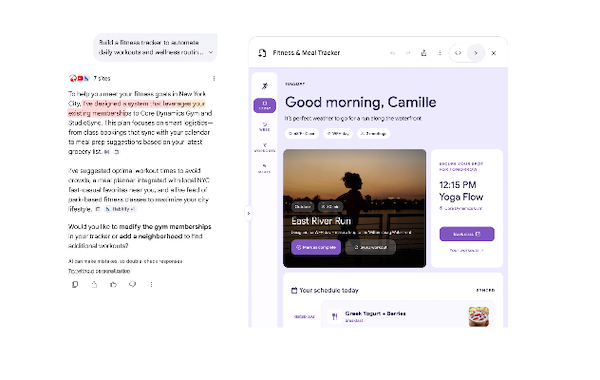Click the East River Run photo card
Image resolution: width=600 pixels, height=380 pixels.
point(354,209)
